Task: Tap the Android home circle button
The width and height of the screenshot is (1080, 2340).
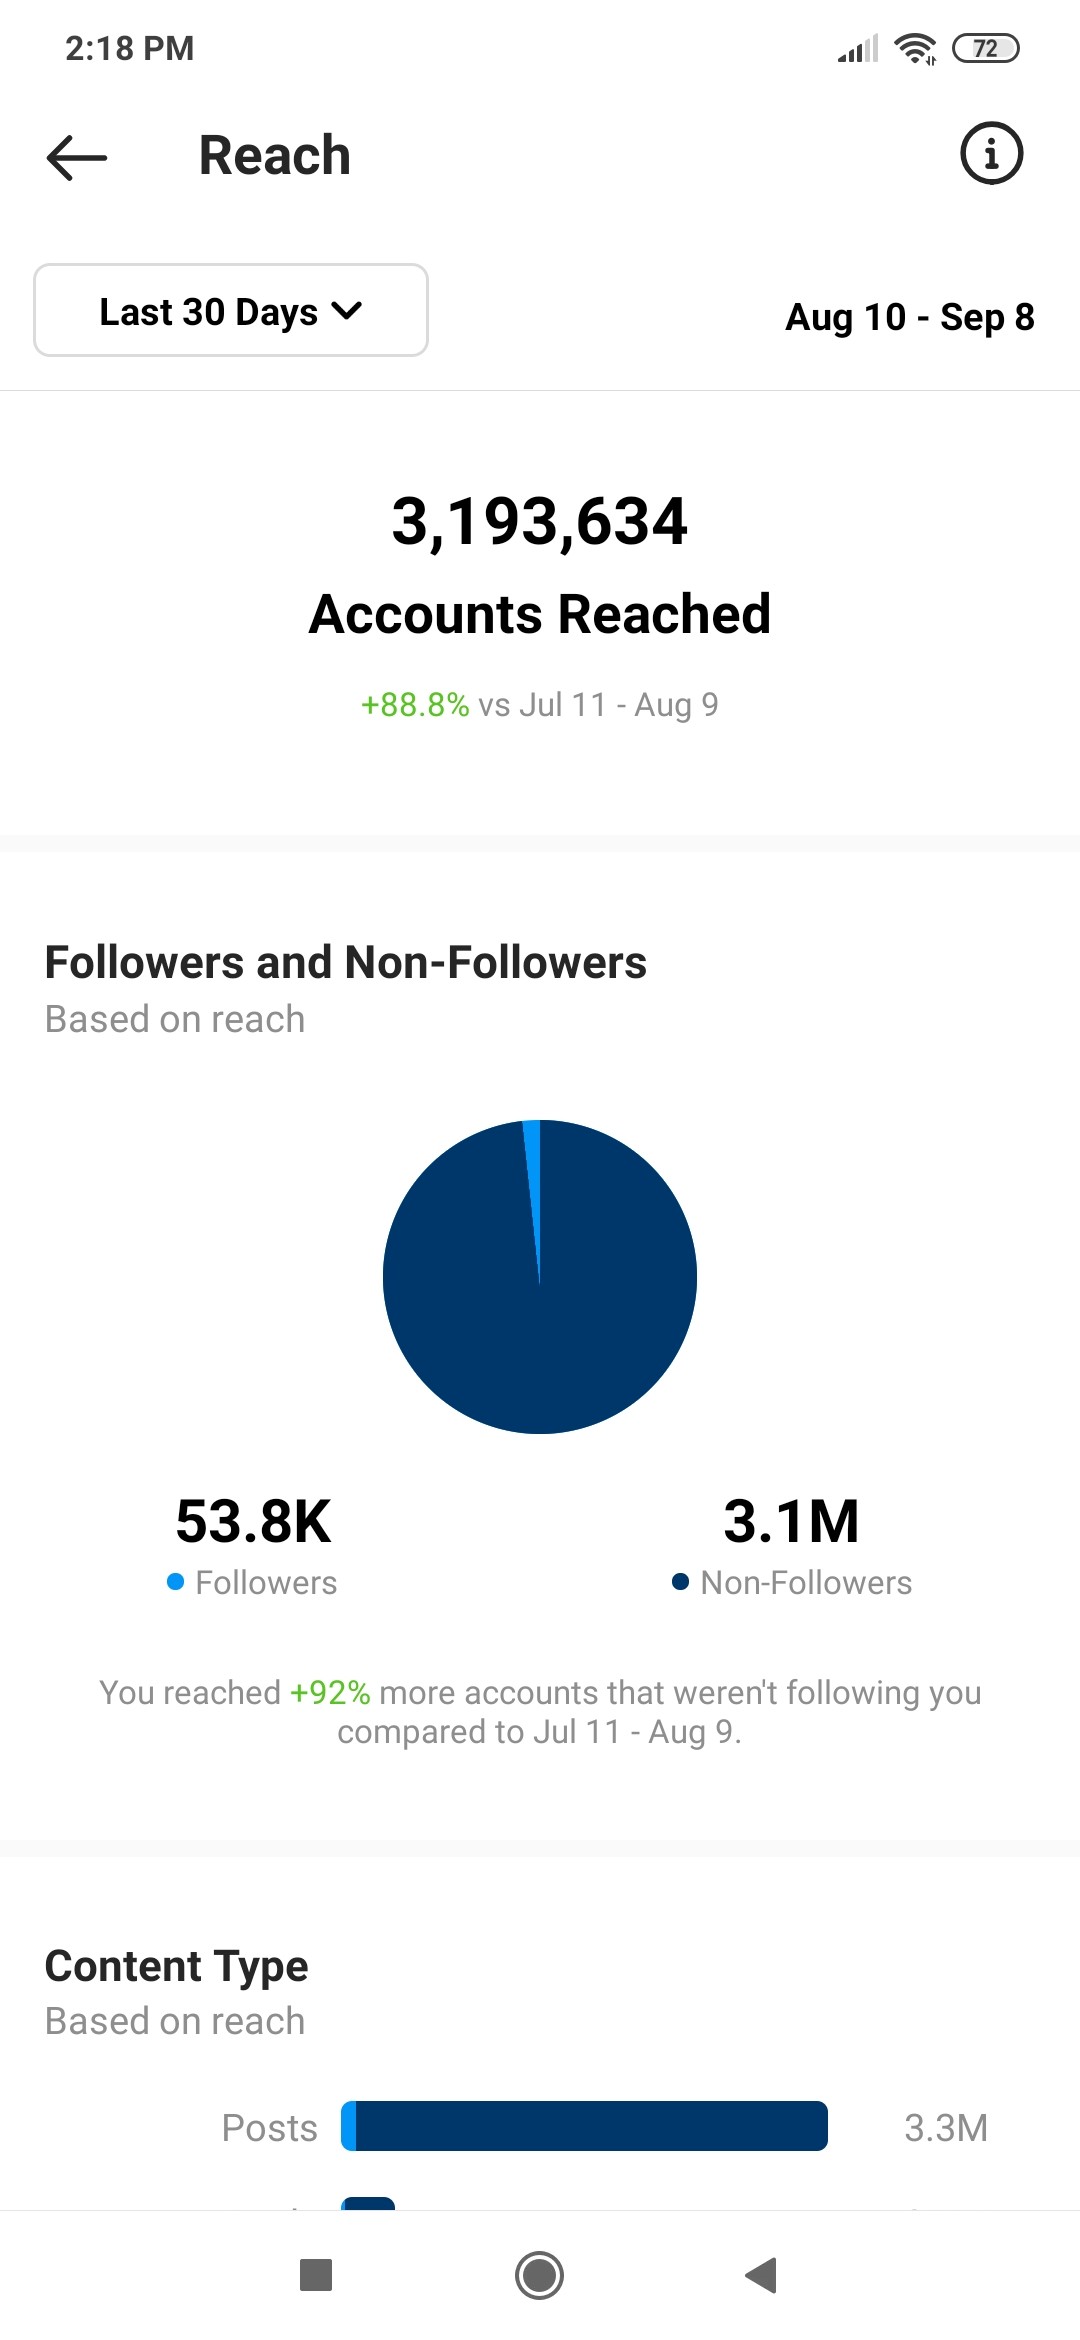Action: (x=540, y=2275)
